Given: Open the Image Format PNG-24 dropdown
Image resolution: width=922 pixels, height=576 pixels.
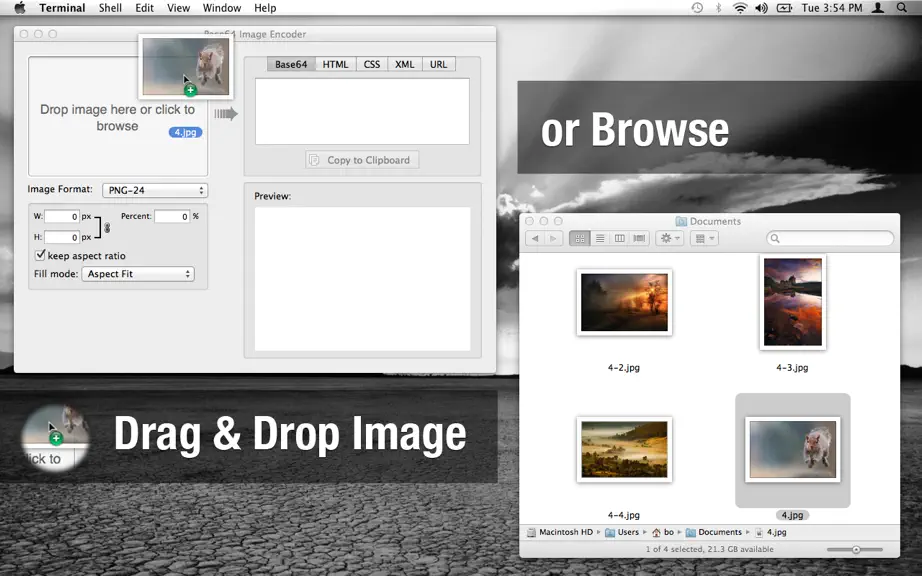Looking at the screenshot, I should pyautogui.click(x=155, y=190).
